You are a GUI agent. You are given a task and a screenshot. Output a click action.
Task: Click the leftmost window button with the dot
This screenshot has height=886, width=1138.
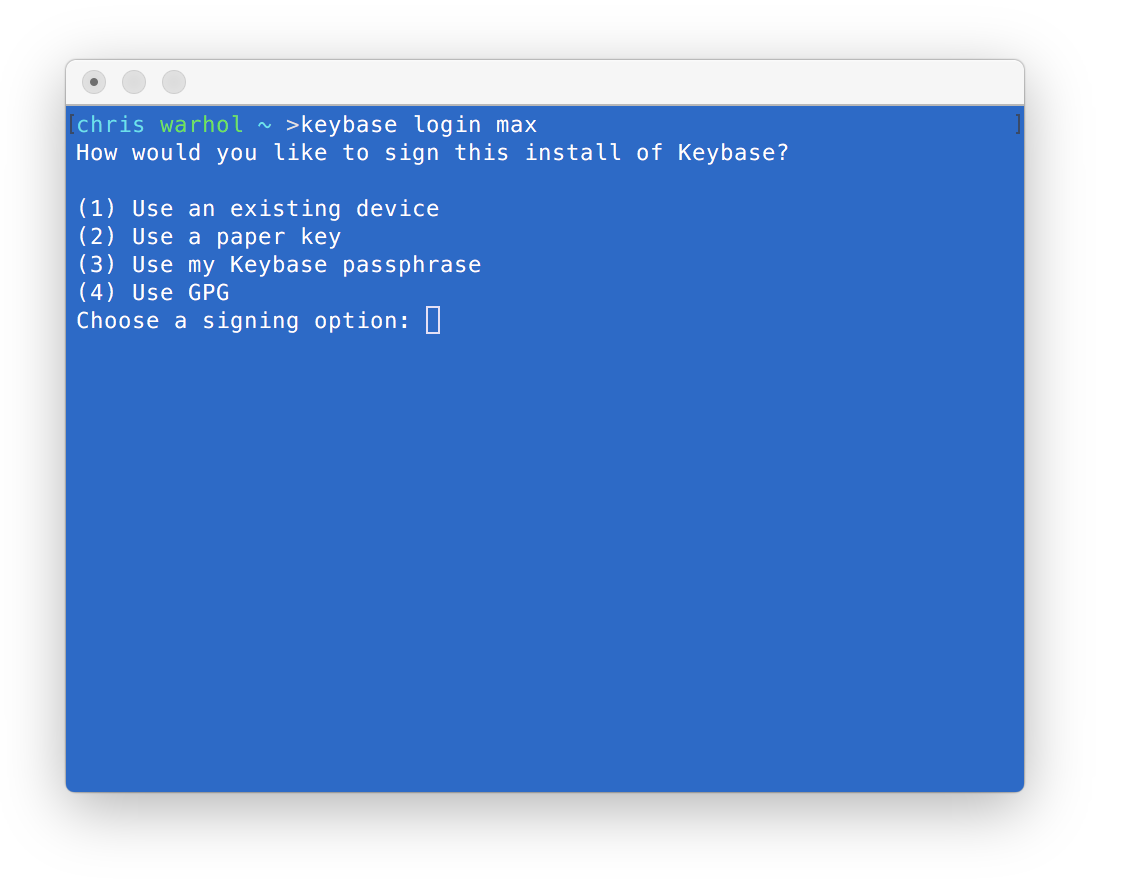point(94,82)
